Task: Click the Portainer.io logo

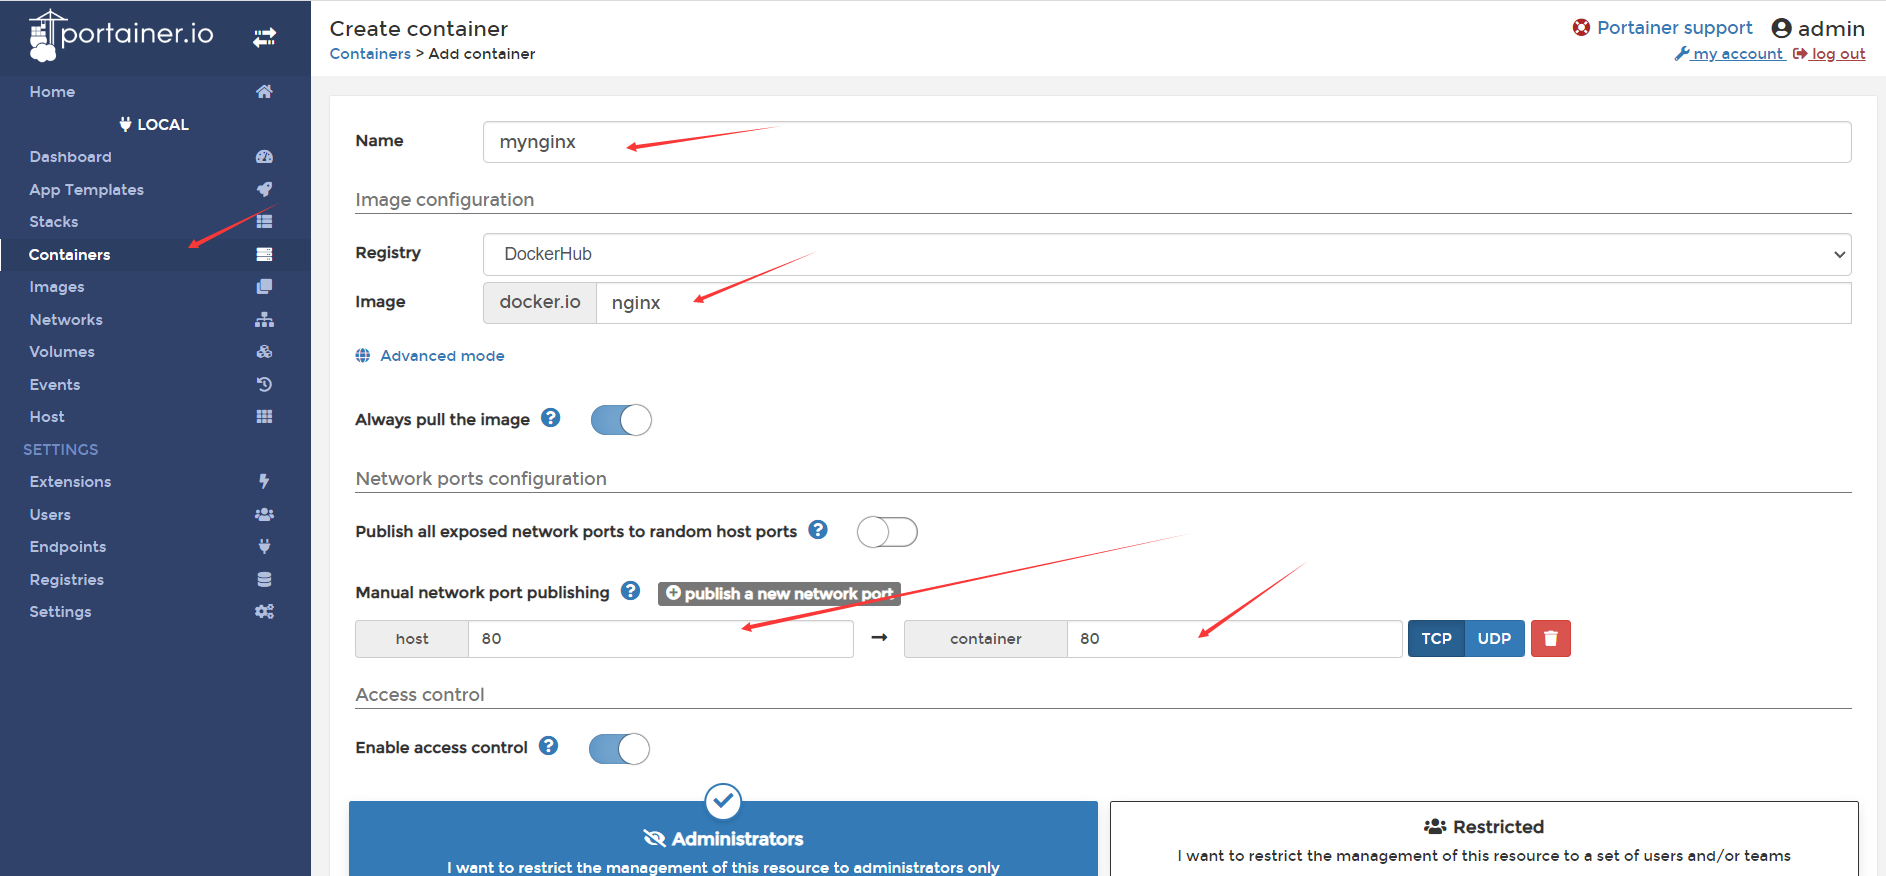Action: click(121, 36)
